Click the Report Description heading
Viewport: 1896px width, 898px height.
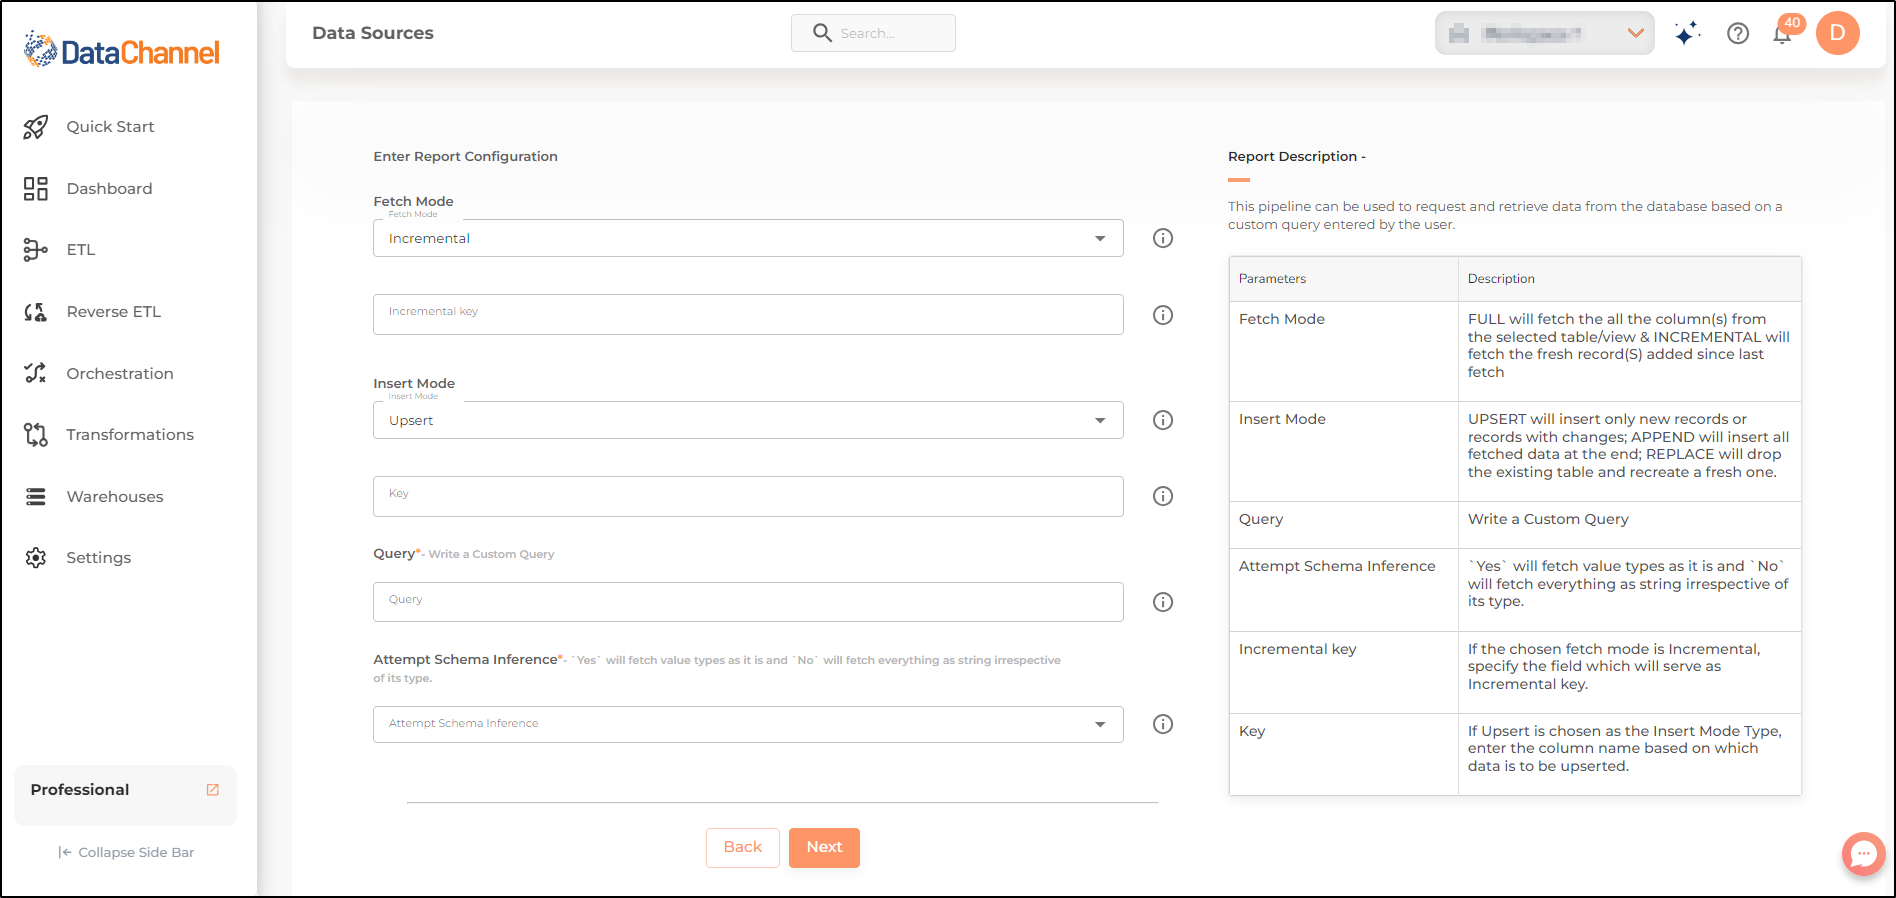(1296, 157)
